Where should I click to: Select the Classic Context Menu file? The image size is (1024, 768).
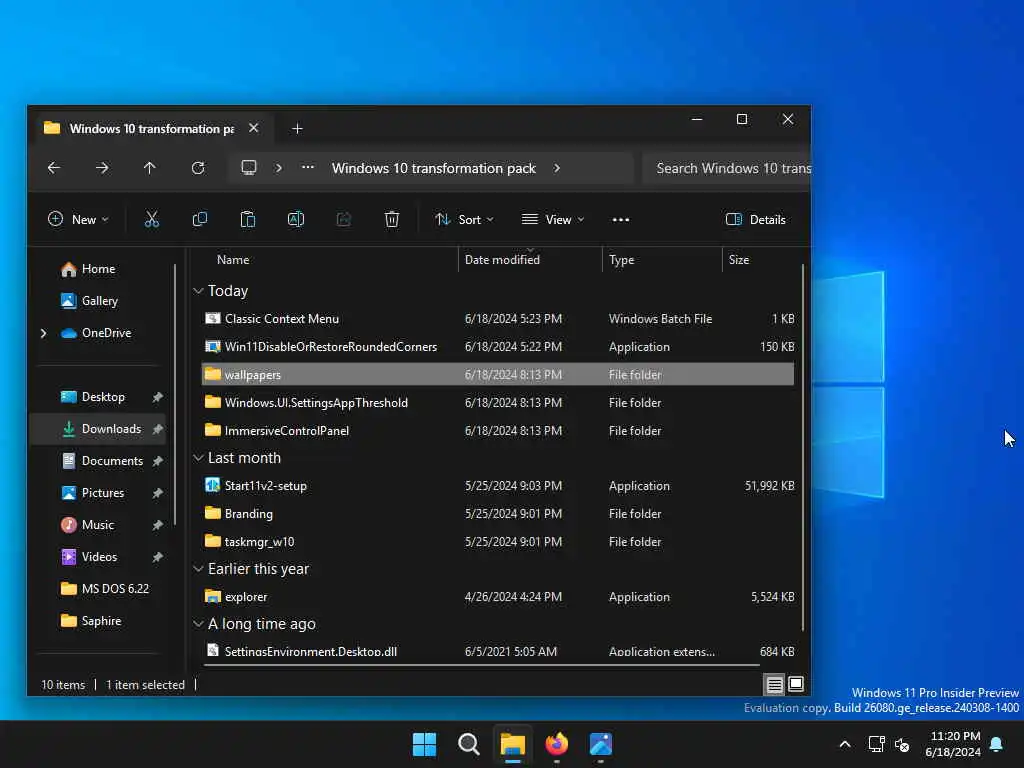click(498, 319)
